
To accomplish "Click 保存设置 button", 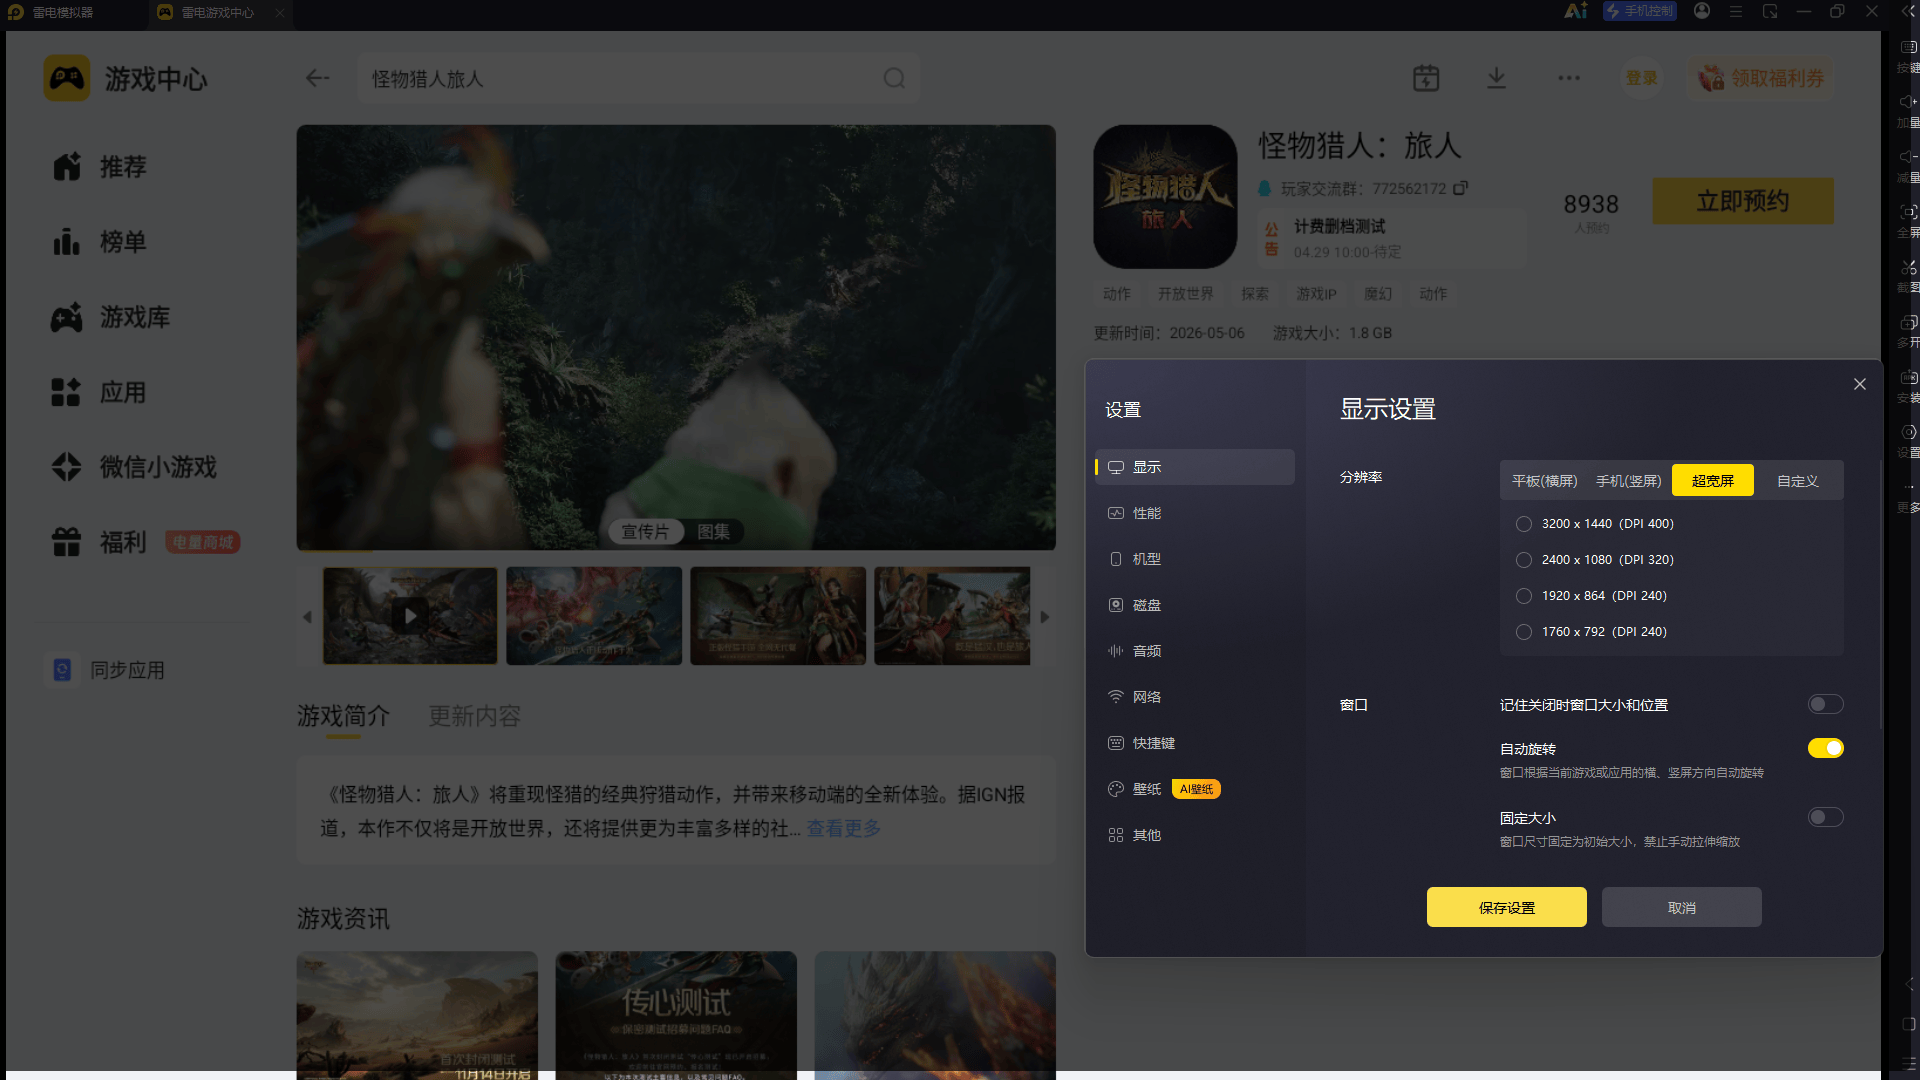I will point(1507,907).
